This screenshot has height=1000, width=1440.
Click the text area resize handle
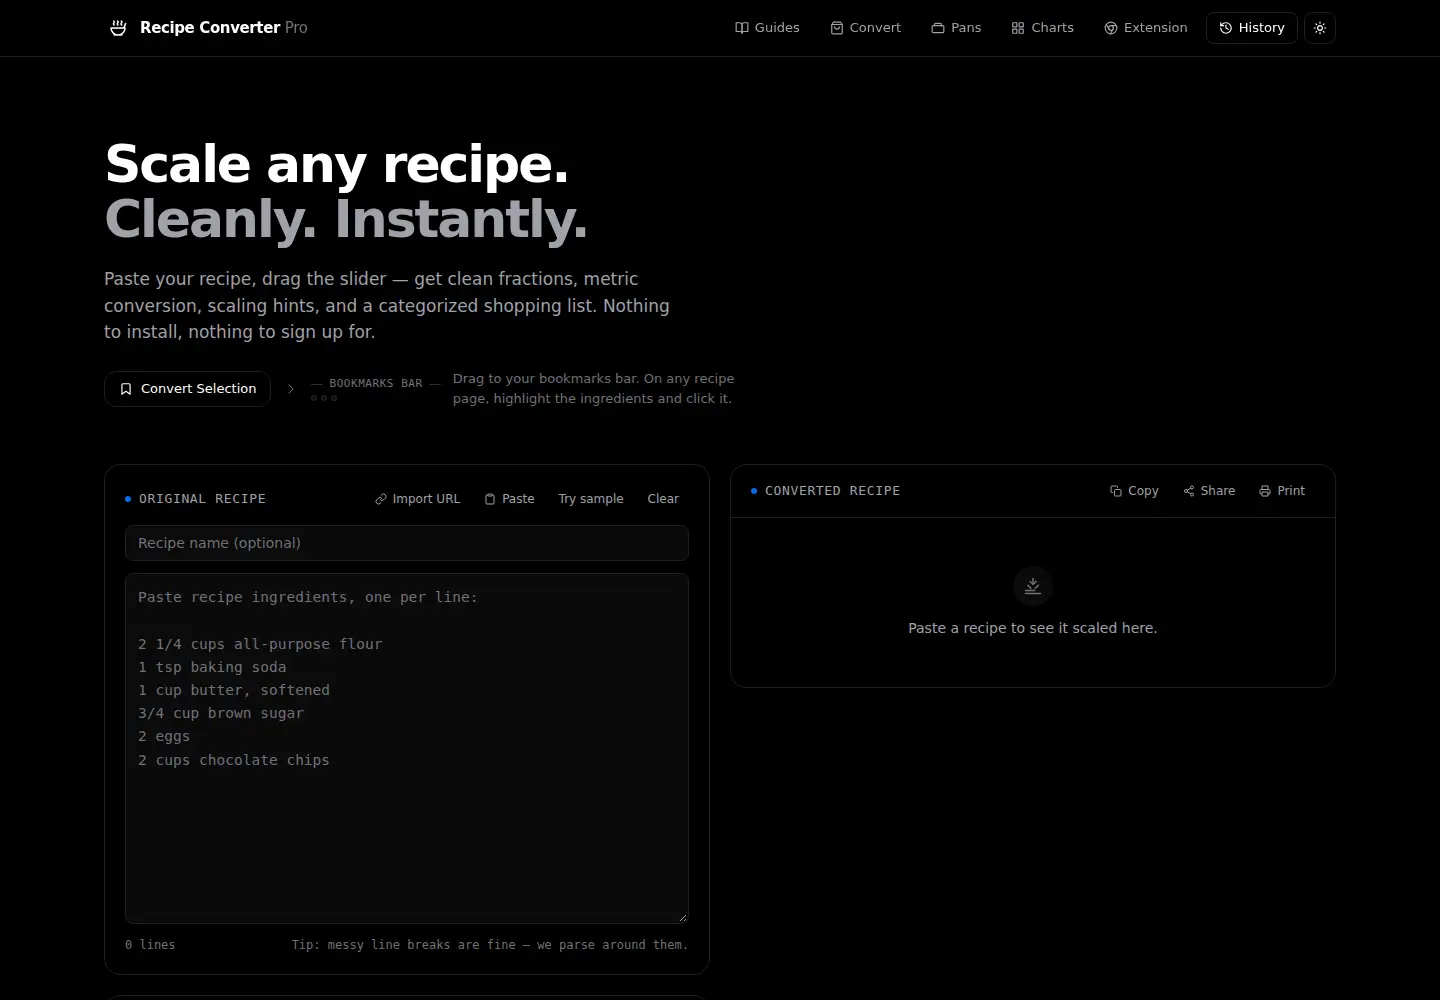[683, 917]
